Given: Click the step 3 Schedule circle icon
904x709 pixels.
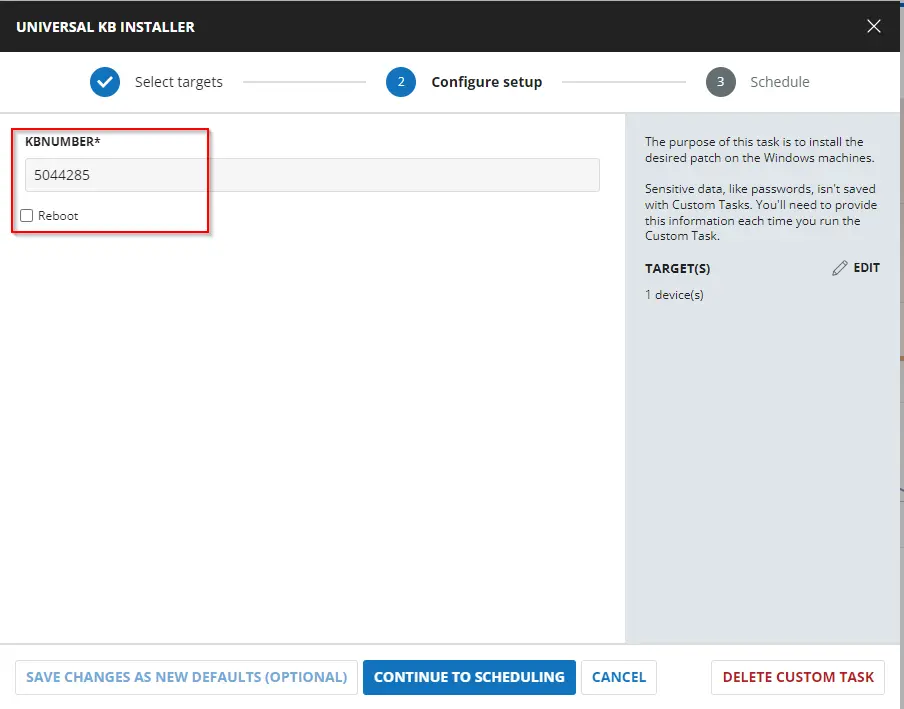Looking at the screenshot, I should click(721, 82).
